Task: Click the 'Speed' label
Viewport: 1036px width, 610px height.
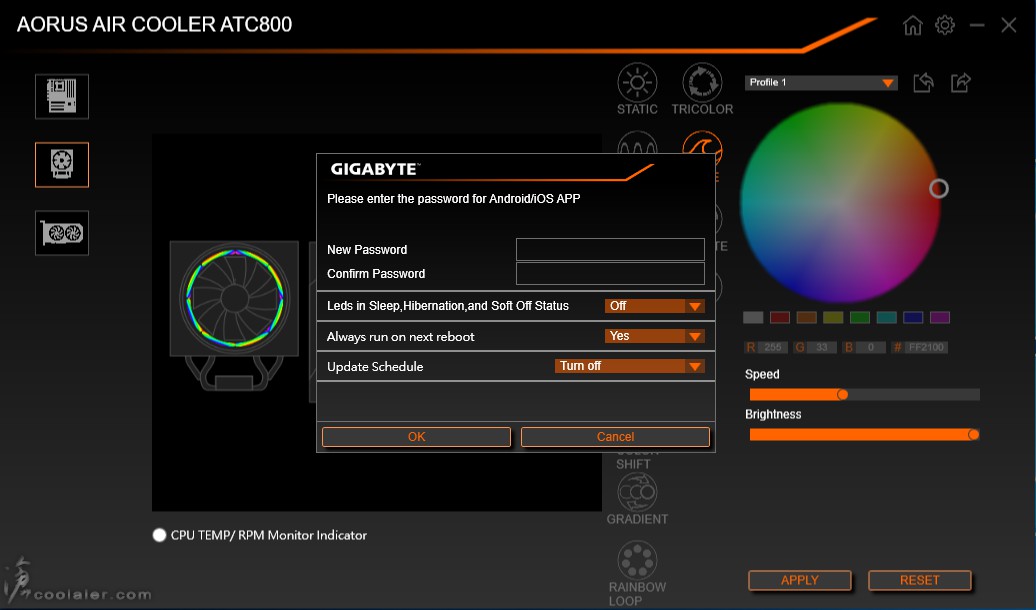Action: (762, 375)
